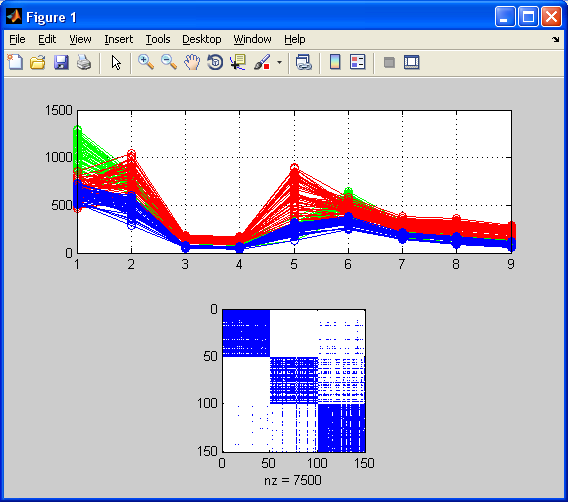Toggle the Rotate 3D tool
This screenshot has height=502, width=568.
click(215, 62)
